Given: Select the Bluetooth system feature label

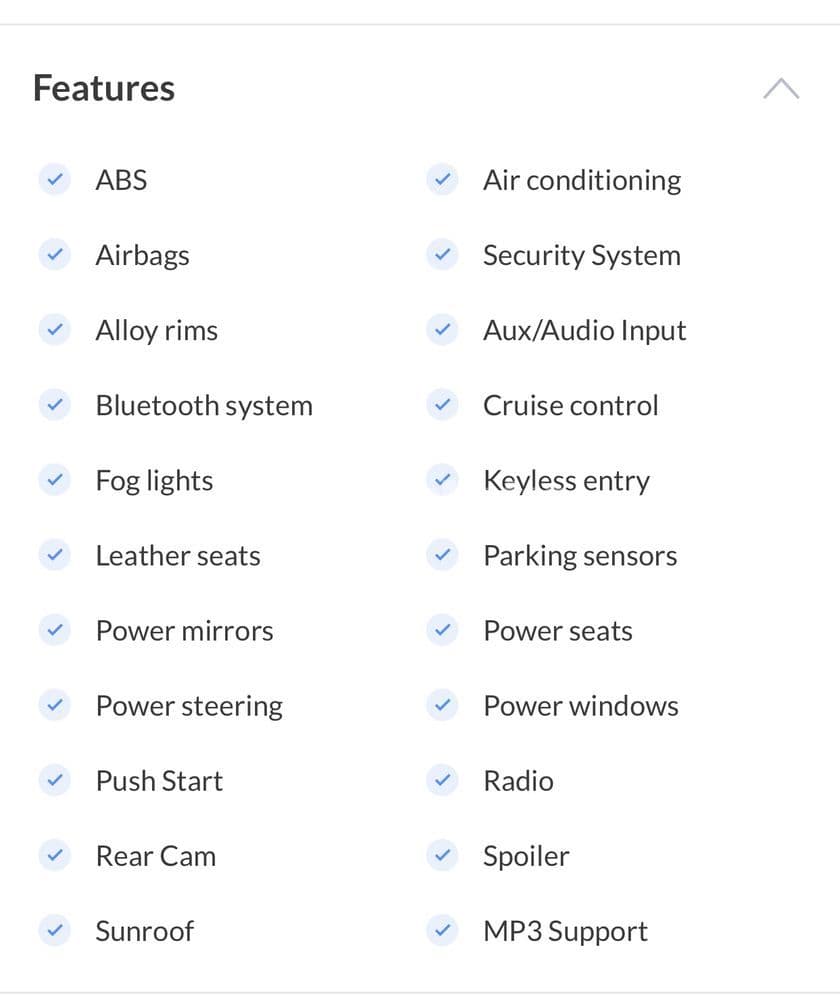Looking at the screenshot, I should pyautogui.click(x=204, y=405).
